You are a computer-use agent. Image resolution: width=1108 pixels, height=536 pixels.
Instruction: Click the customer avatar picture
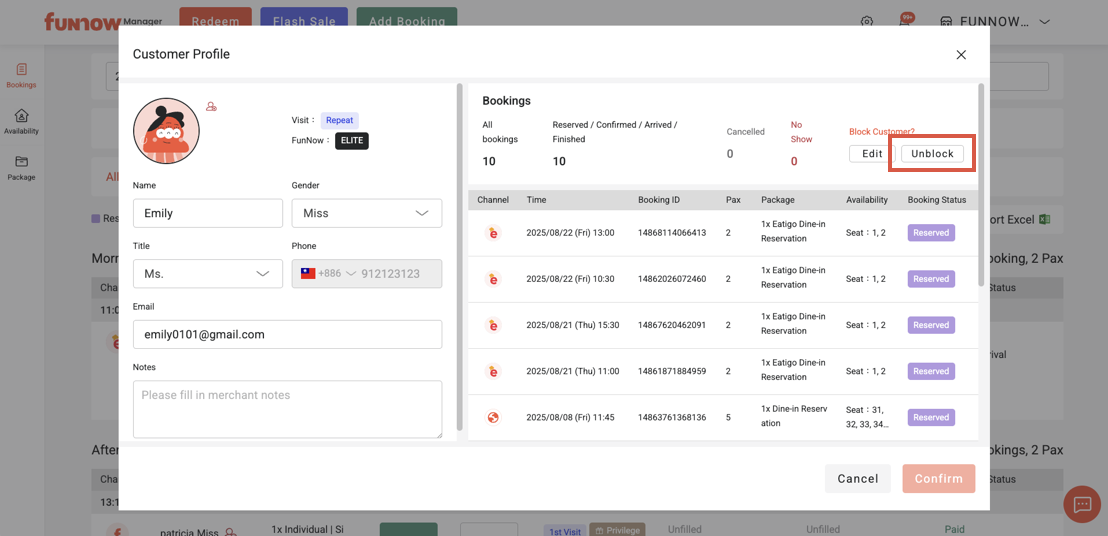(166, 131)
